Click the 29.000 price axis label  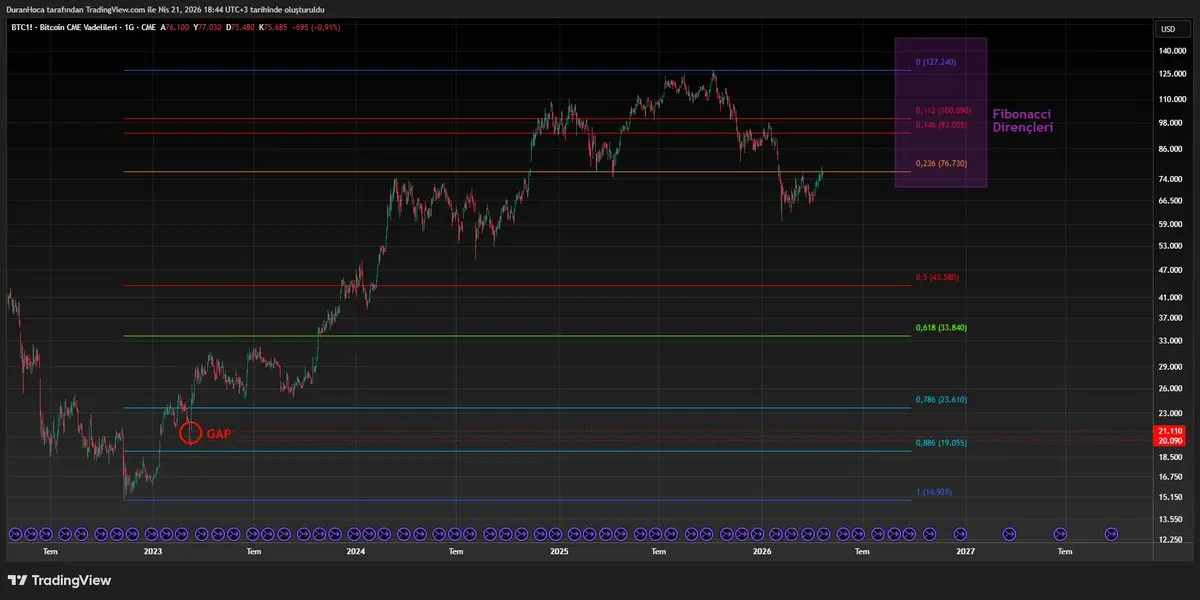[1170, 367]
